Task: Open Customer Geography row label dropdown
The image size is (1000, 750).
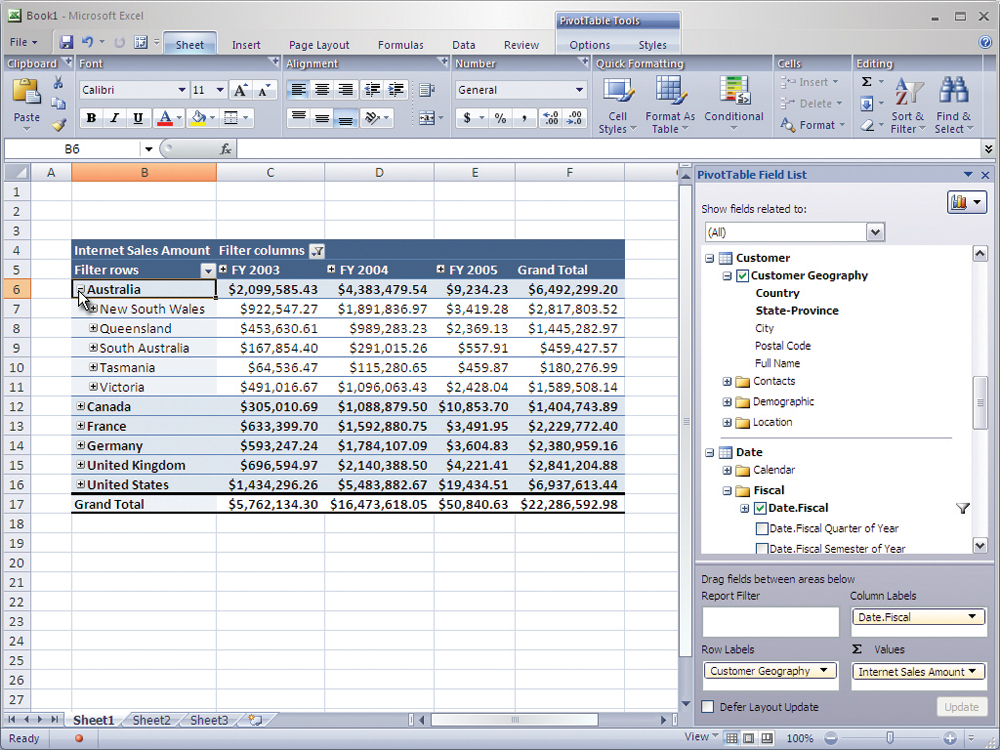Action: point(823,670)
